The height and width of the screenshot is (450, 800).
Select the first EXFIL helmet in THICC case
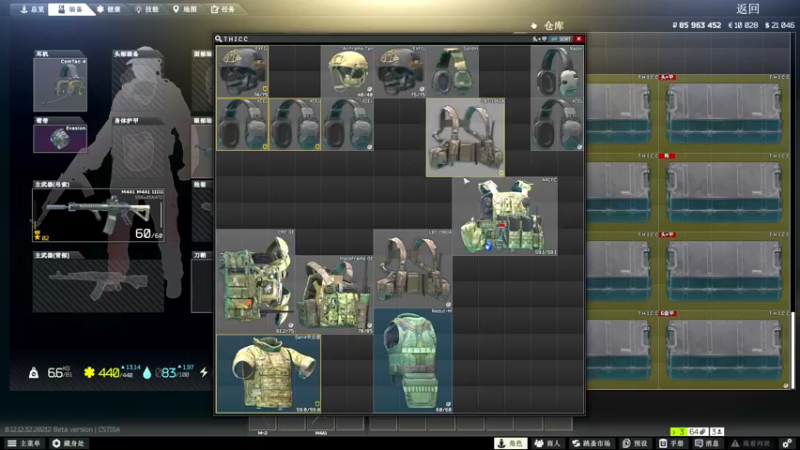click(242, 71)
